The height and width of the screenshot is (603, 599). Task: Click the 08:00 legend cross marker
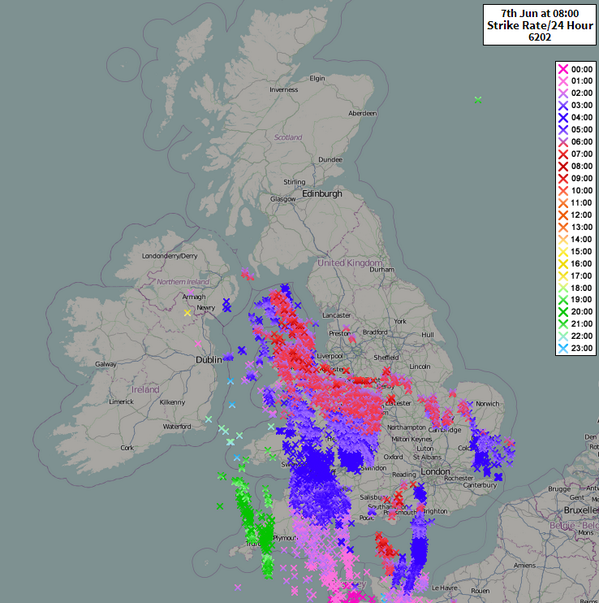563,166
